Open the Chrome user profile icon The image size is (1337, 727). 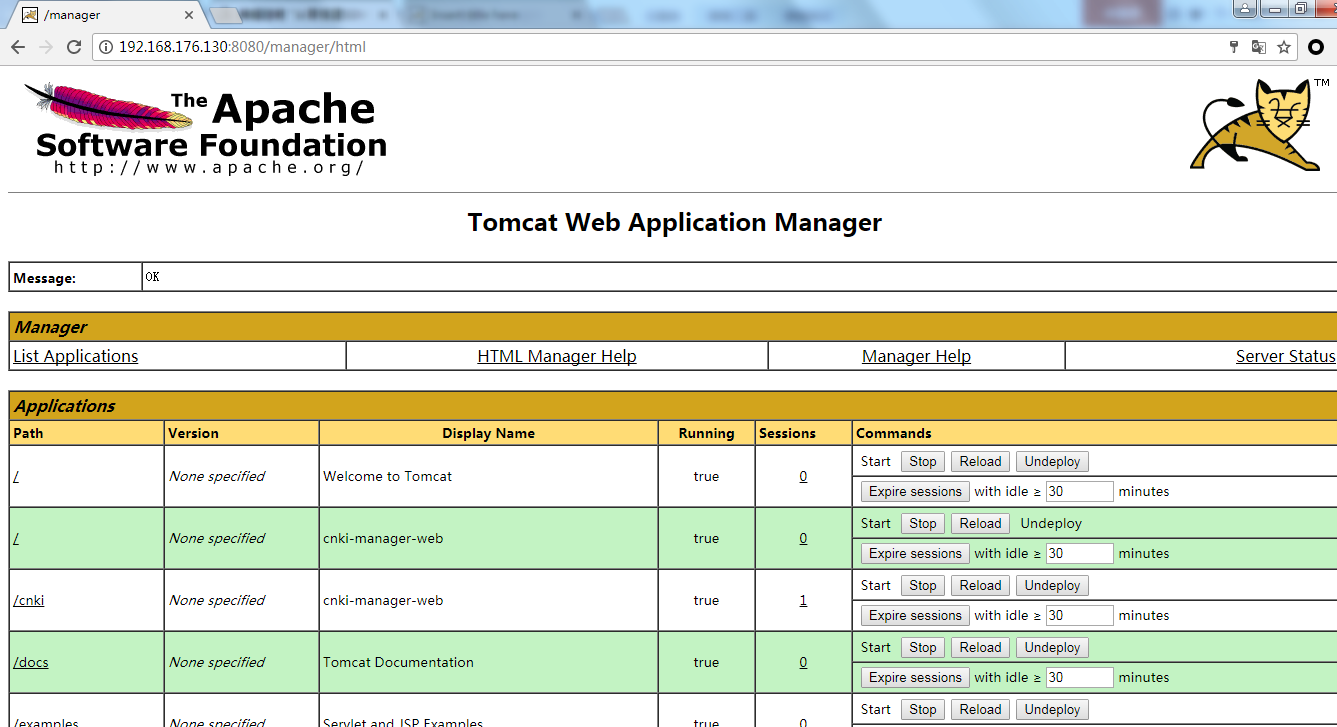(1245, 8)
